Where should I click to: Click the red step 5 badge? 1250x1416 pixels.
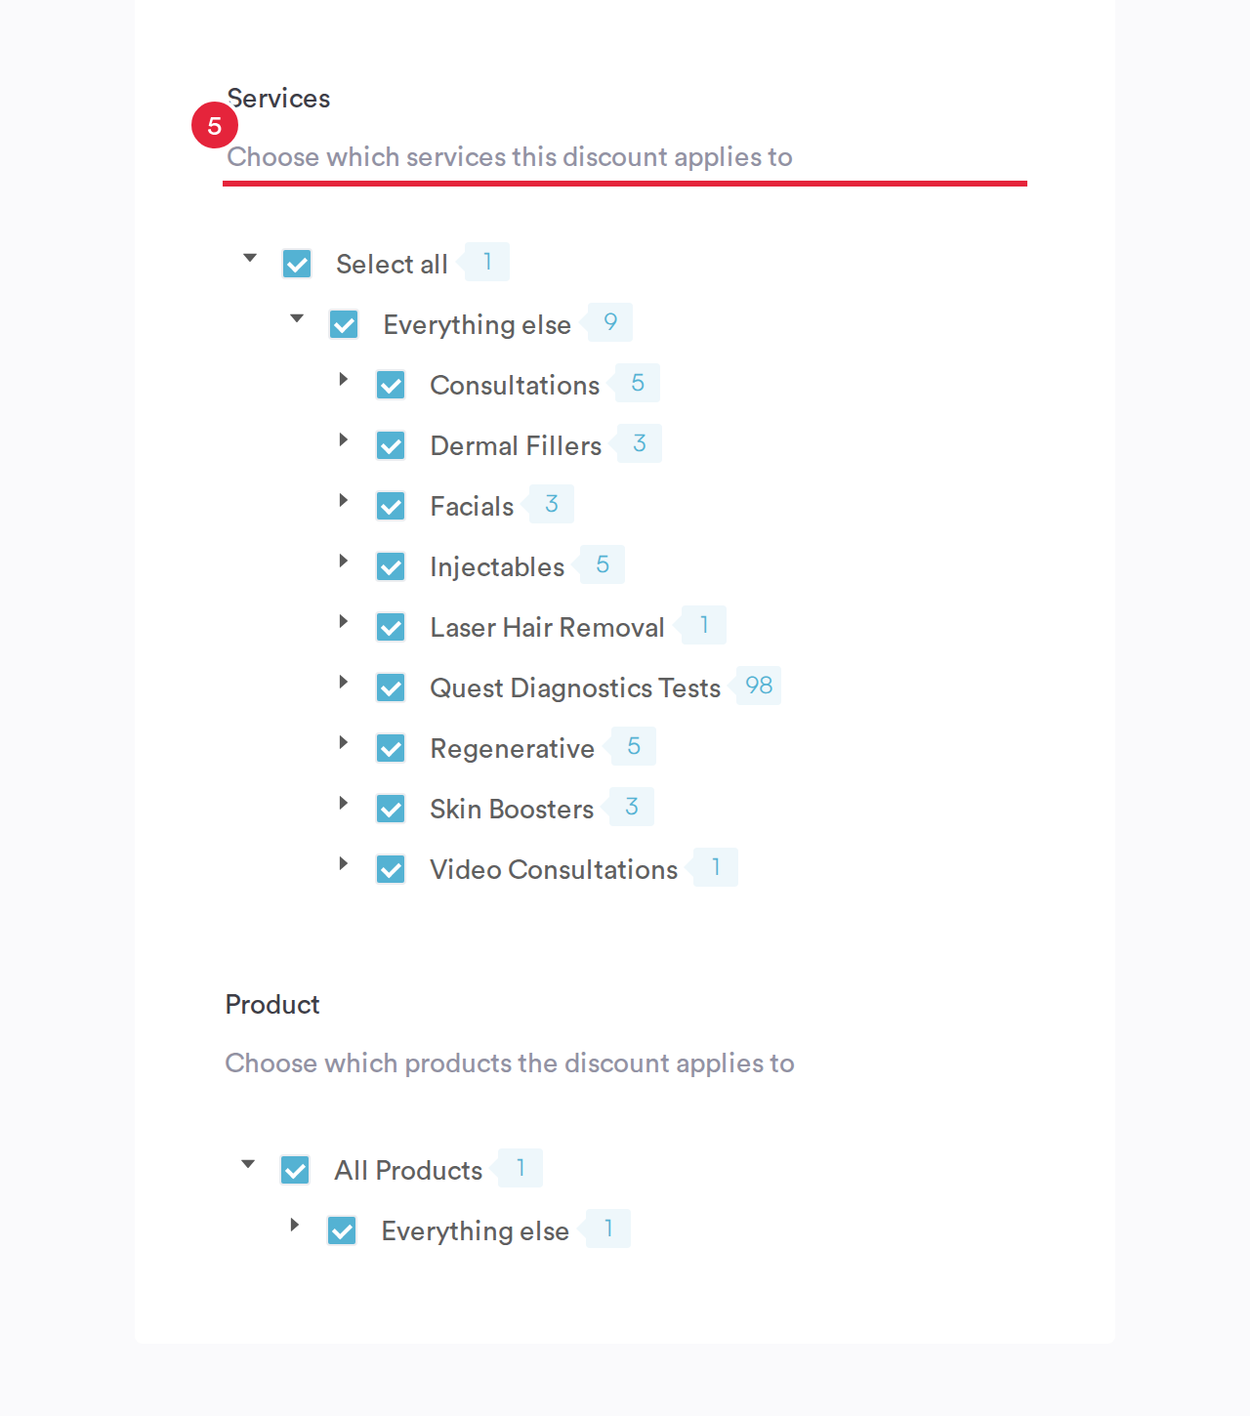tap(214, 126)
